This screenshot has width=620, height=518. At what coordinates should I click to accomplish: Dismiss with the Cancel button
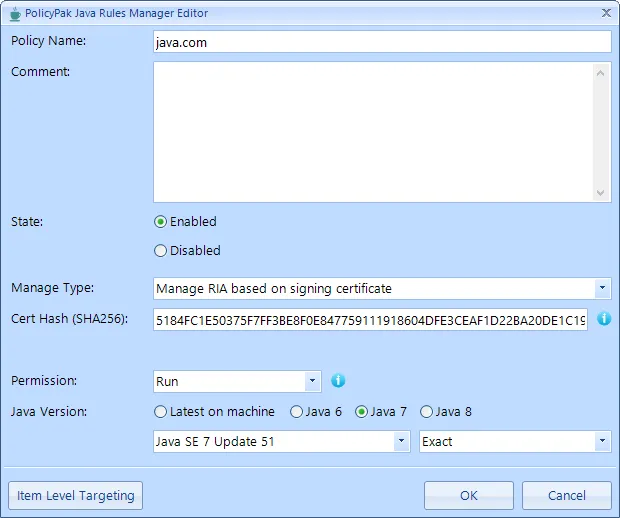pos(567,495)
